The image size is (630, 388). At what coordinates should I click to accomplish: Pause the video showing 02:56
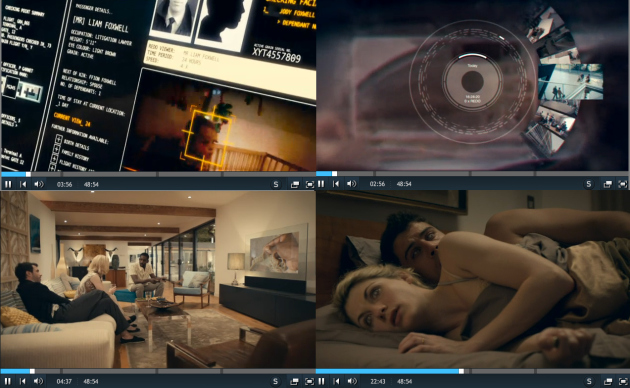coord(321,184)
